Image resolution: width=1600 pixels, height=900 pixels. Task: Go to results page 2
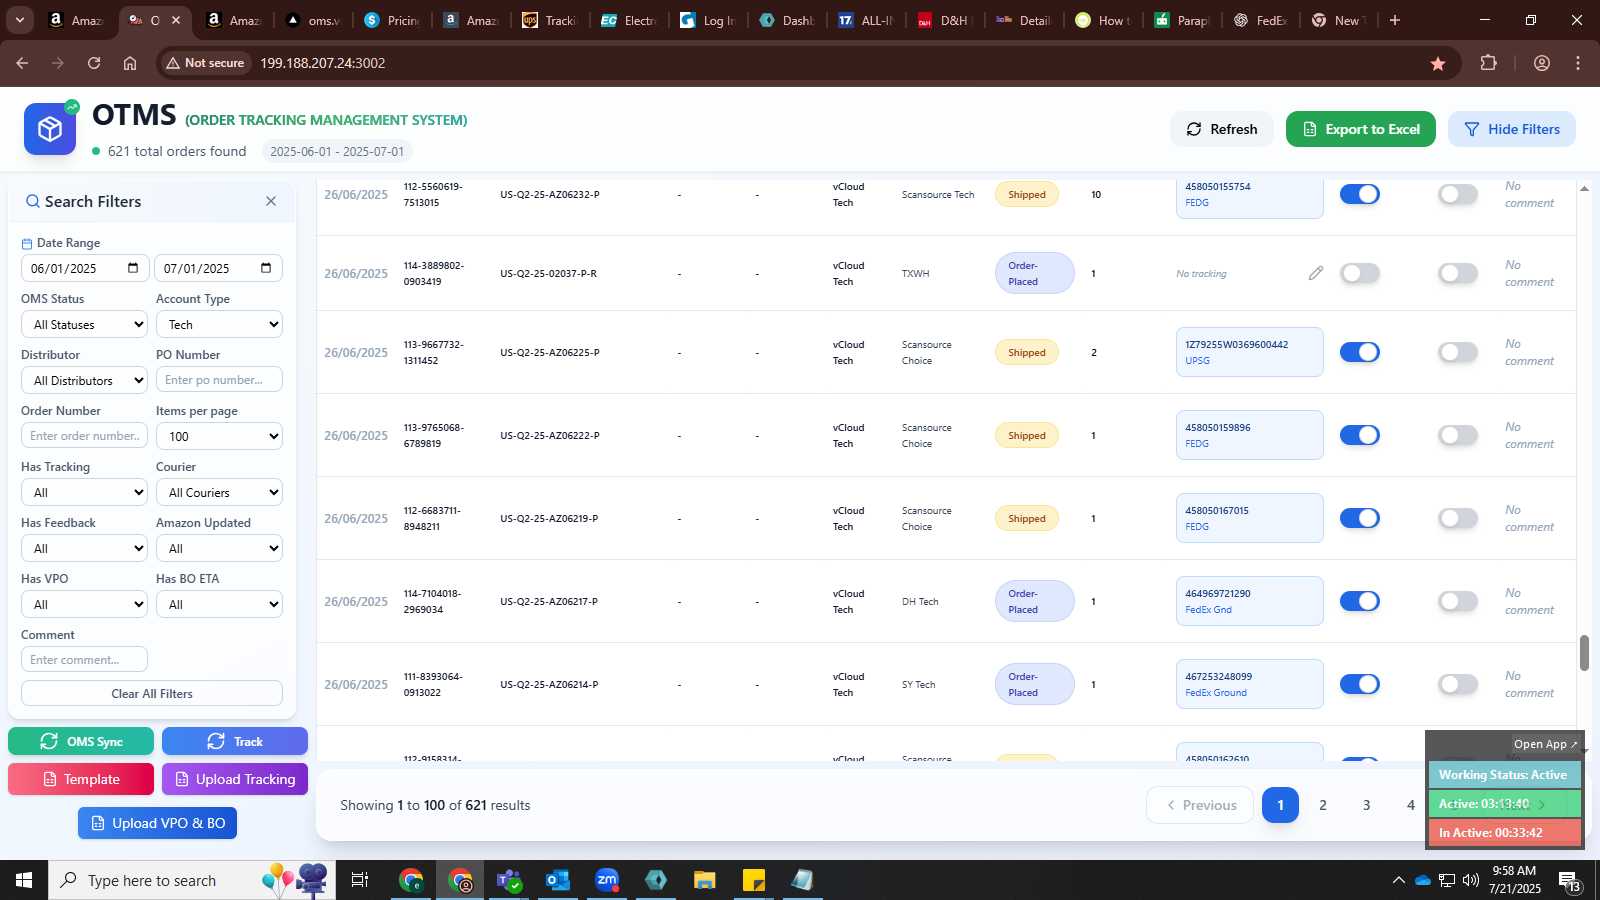(1323, 805)
